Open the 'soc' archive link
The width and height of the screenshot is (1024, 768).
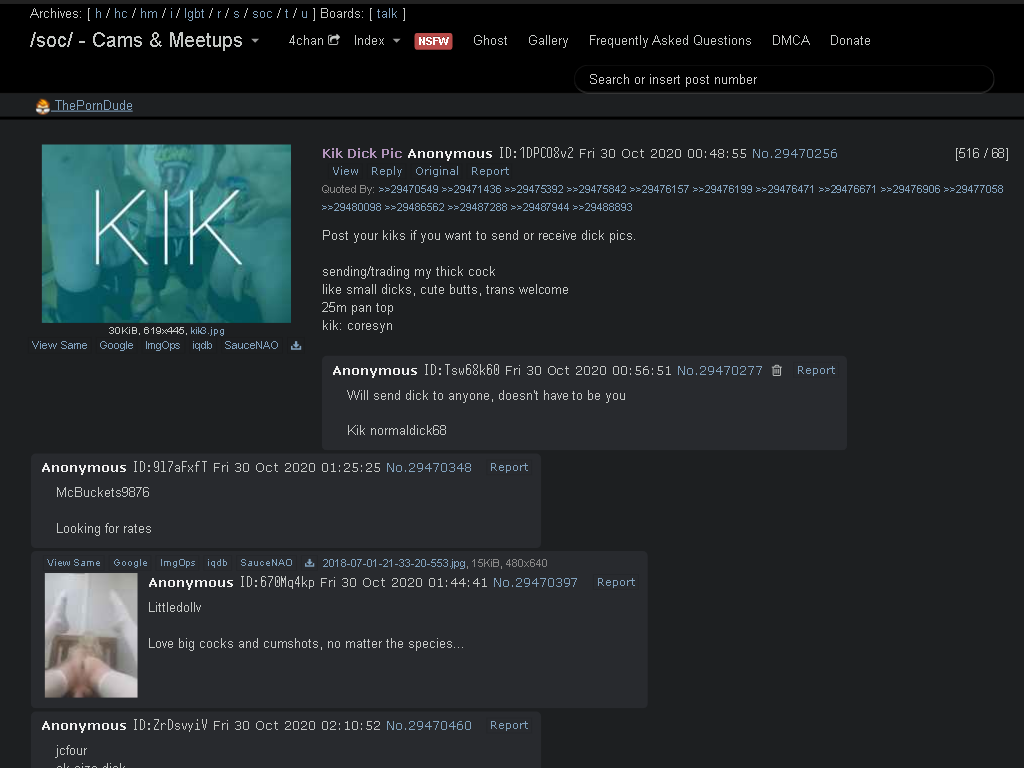(262, 13)
